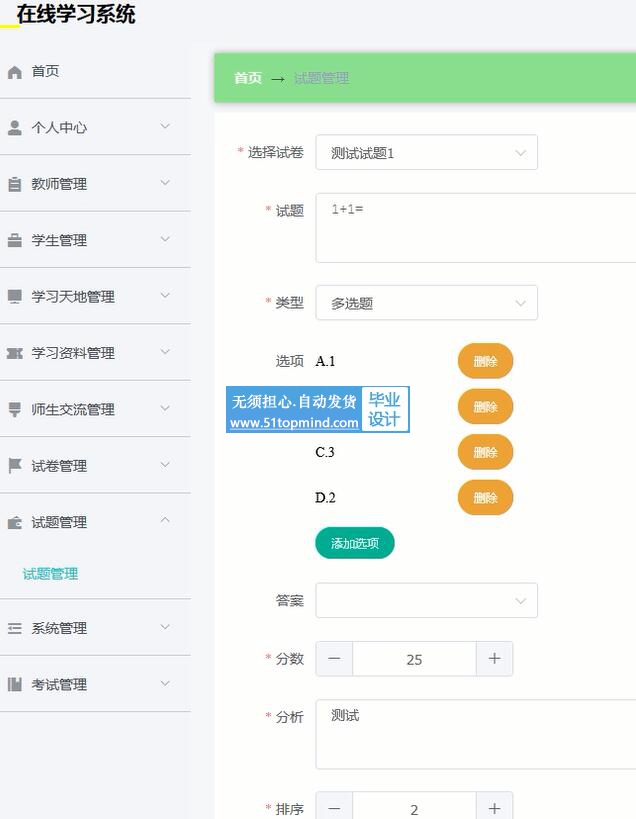Expand the 系统管理 sidebar menu
Viewport: 636px width, 819px height.
[95, 628]
